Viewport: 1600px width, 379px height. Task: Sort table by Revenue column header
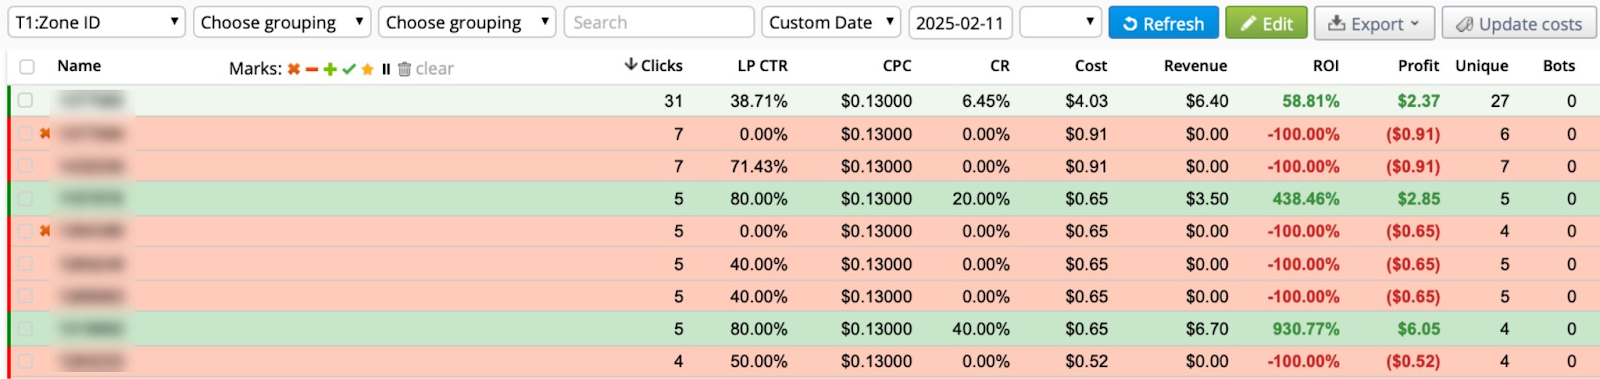pyautogui.click(x=1196, y=66)
